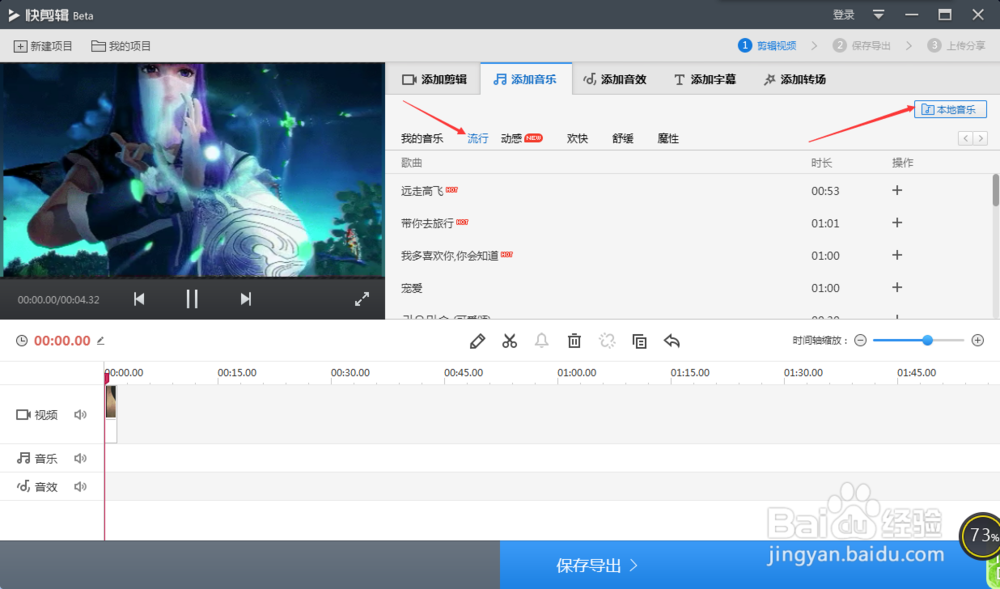This screenshot has width=1000, height=589.
Task: Click the song list vertical scrollbar
Action: 996,190
